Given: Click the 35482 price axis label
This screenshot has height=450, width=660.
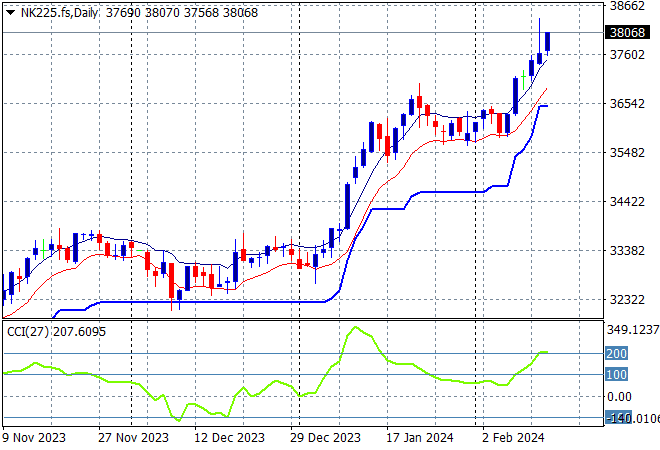Looking at the screenshot, I should tap(627, 152).
